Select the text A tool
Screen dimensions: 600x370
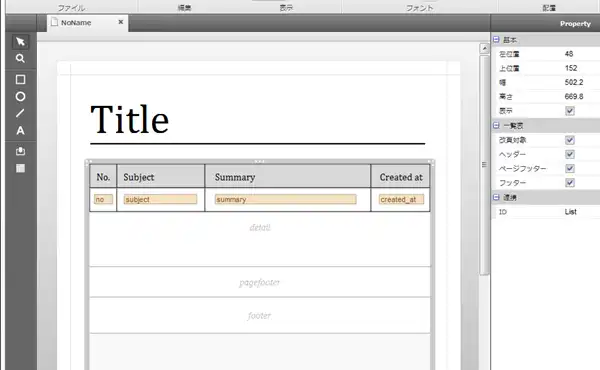20,130
